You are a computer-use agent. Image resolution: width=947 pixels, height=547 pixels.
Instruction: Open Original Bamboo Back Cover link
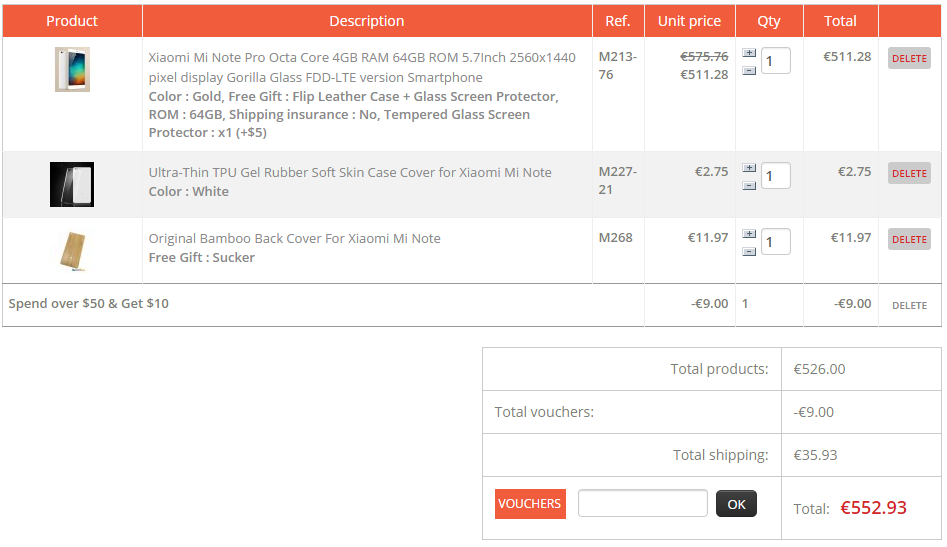294,238
